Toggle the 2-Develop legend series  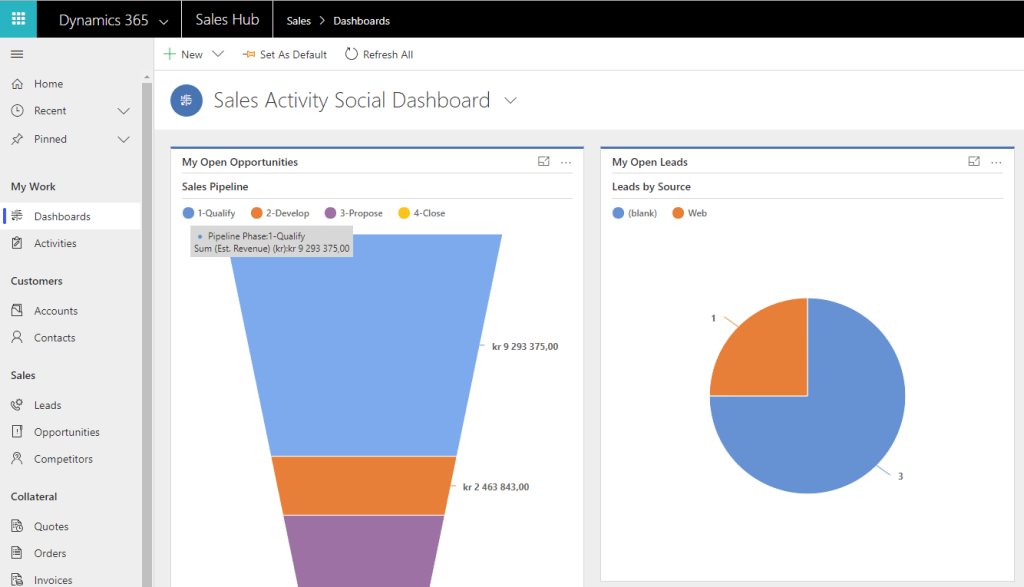(x=279, y=213)
